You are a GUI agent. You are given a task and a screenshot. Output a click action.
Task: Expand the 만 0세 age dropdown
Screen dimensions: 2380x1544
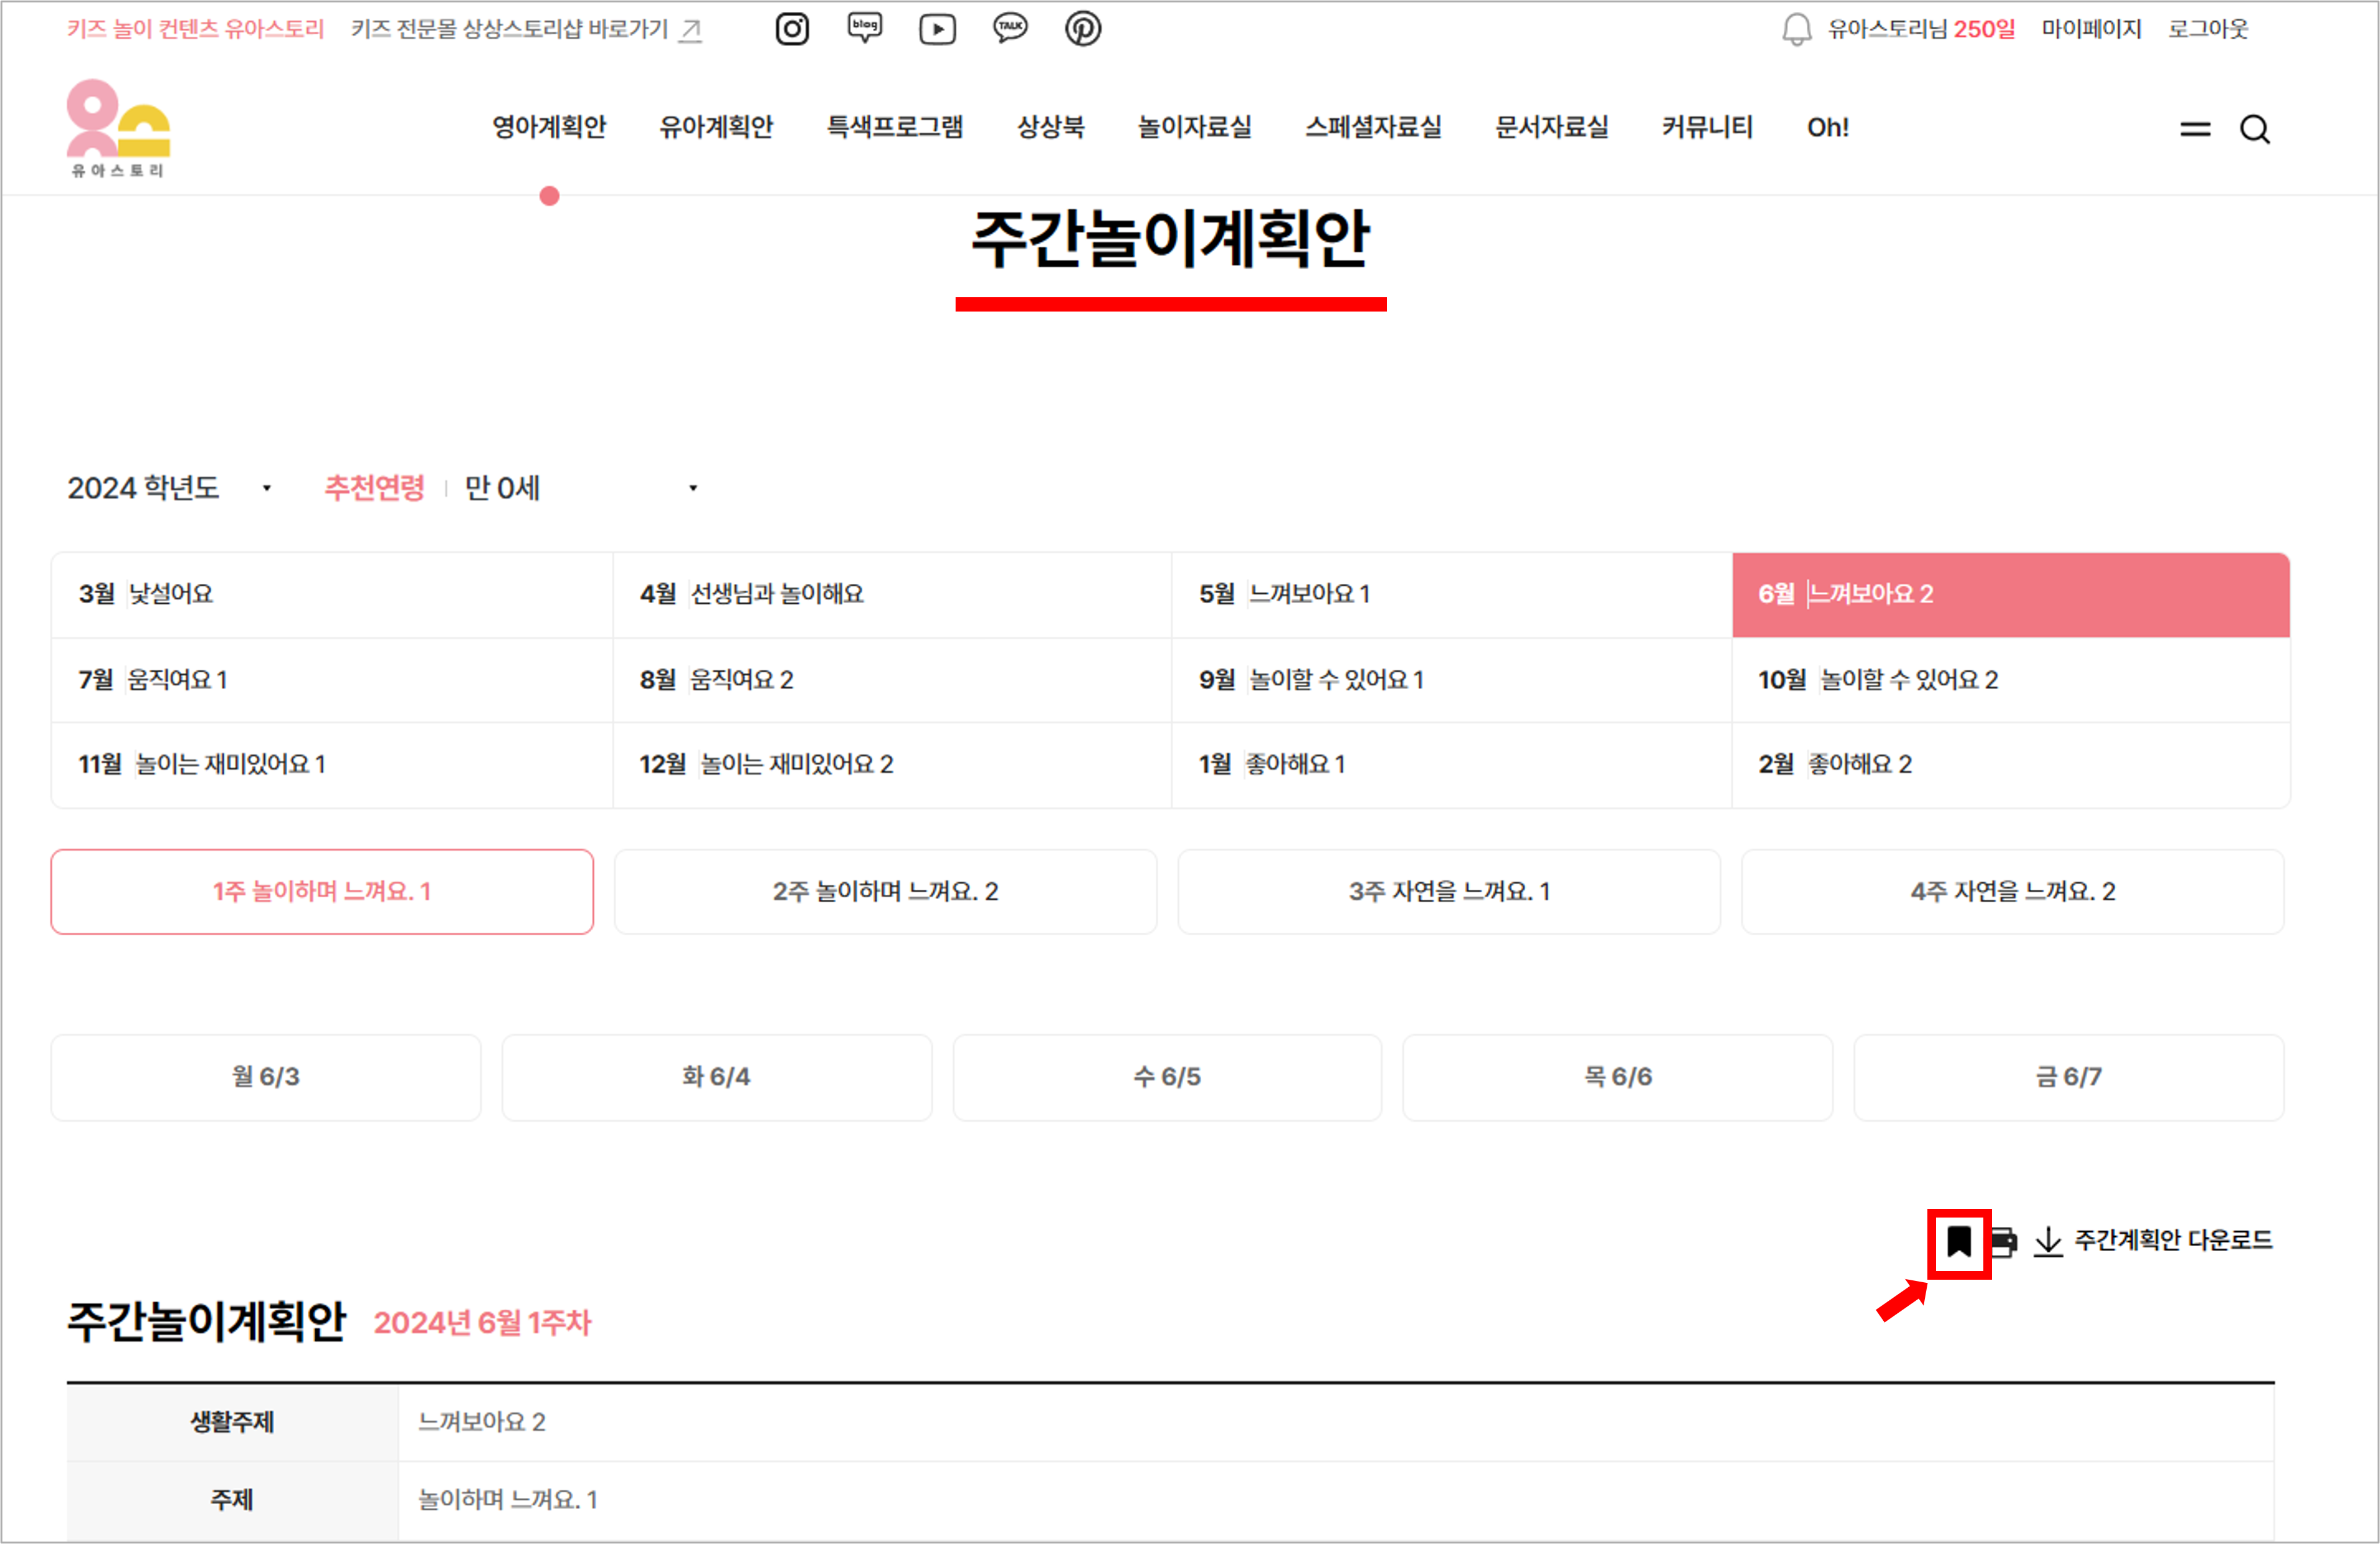582,488
